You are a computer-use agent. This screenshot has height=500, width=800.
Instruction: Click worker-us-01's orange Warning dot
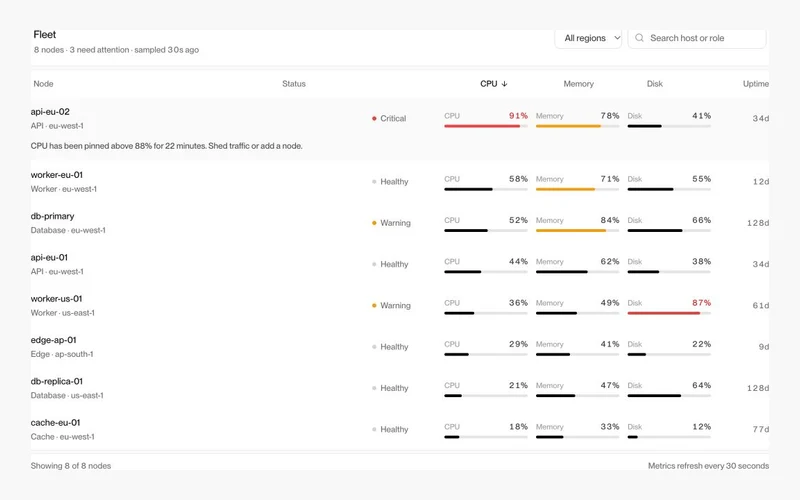pyautogui.click(x=374, y=306)
